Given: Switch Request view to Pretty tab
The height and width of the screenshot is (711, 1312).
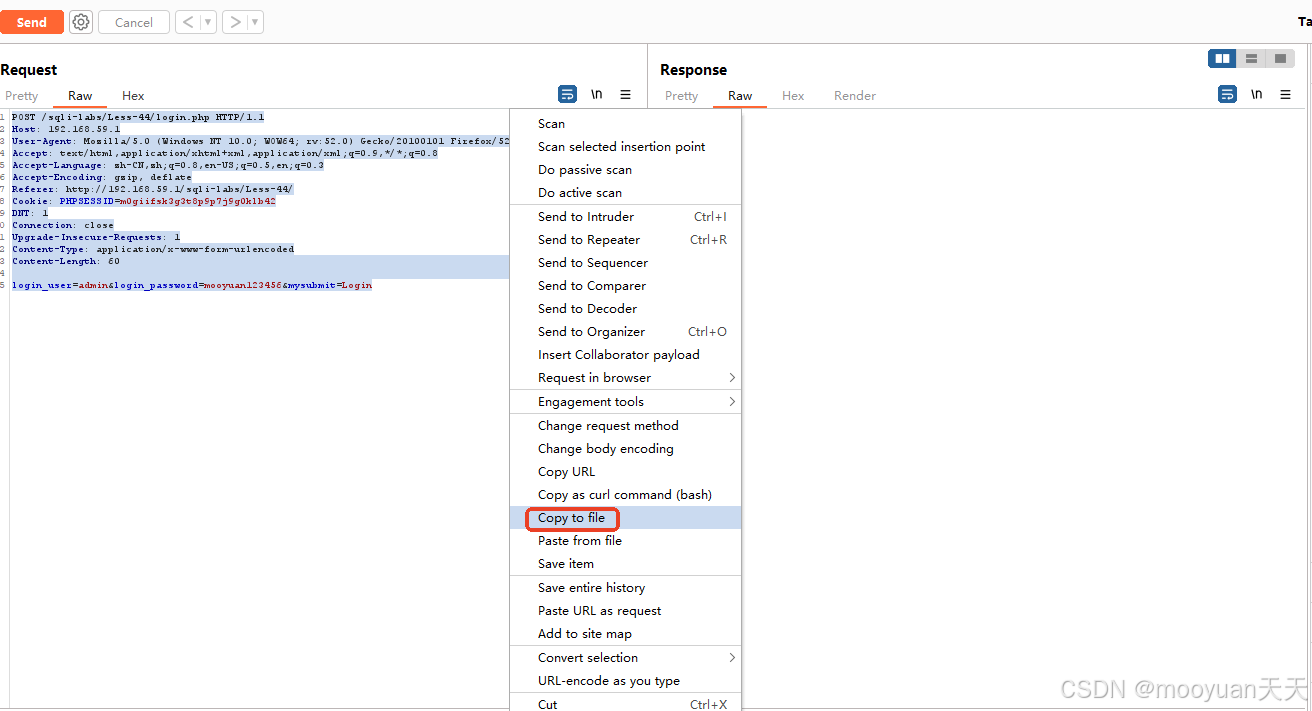Looking at the screenshot, I should (x=22, y=96).
